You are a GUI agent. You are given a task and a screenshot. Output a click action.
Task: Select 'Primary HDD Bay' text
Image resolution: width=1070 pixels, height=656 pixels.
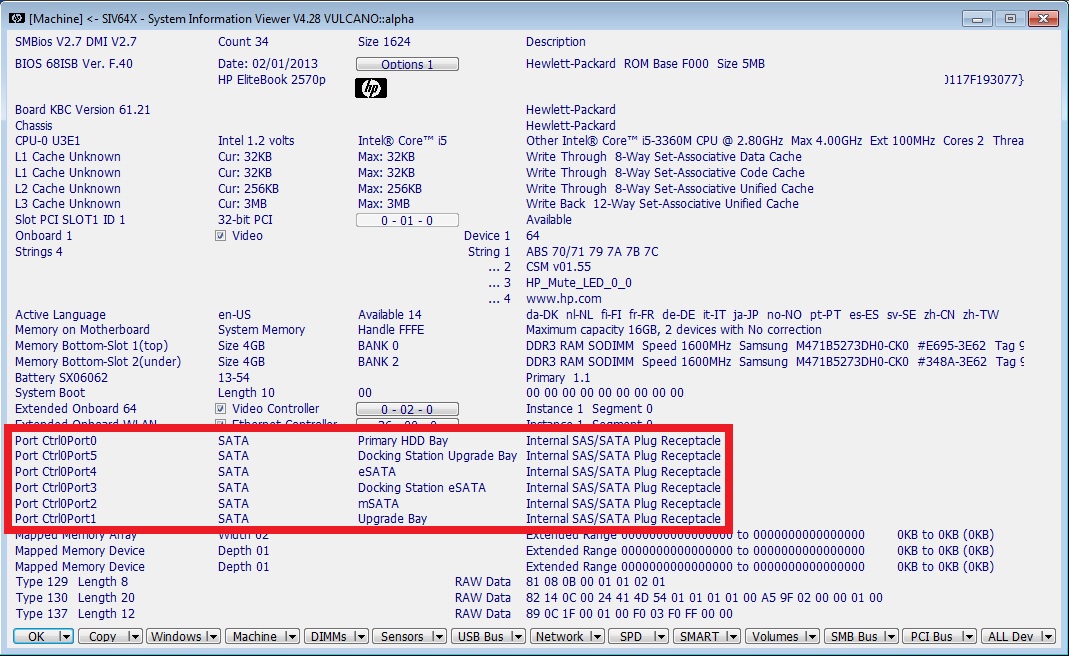[x=403, y=440]
